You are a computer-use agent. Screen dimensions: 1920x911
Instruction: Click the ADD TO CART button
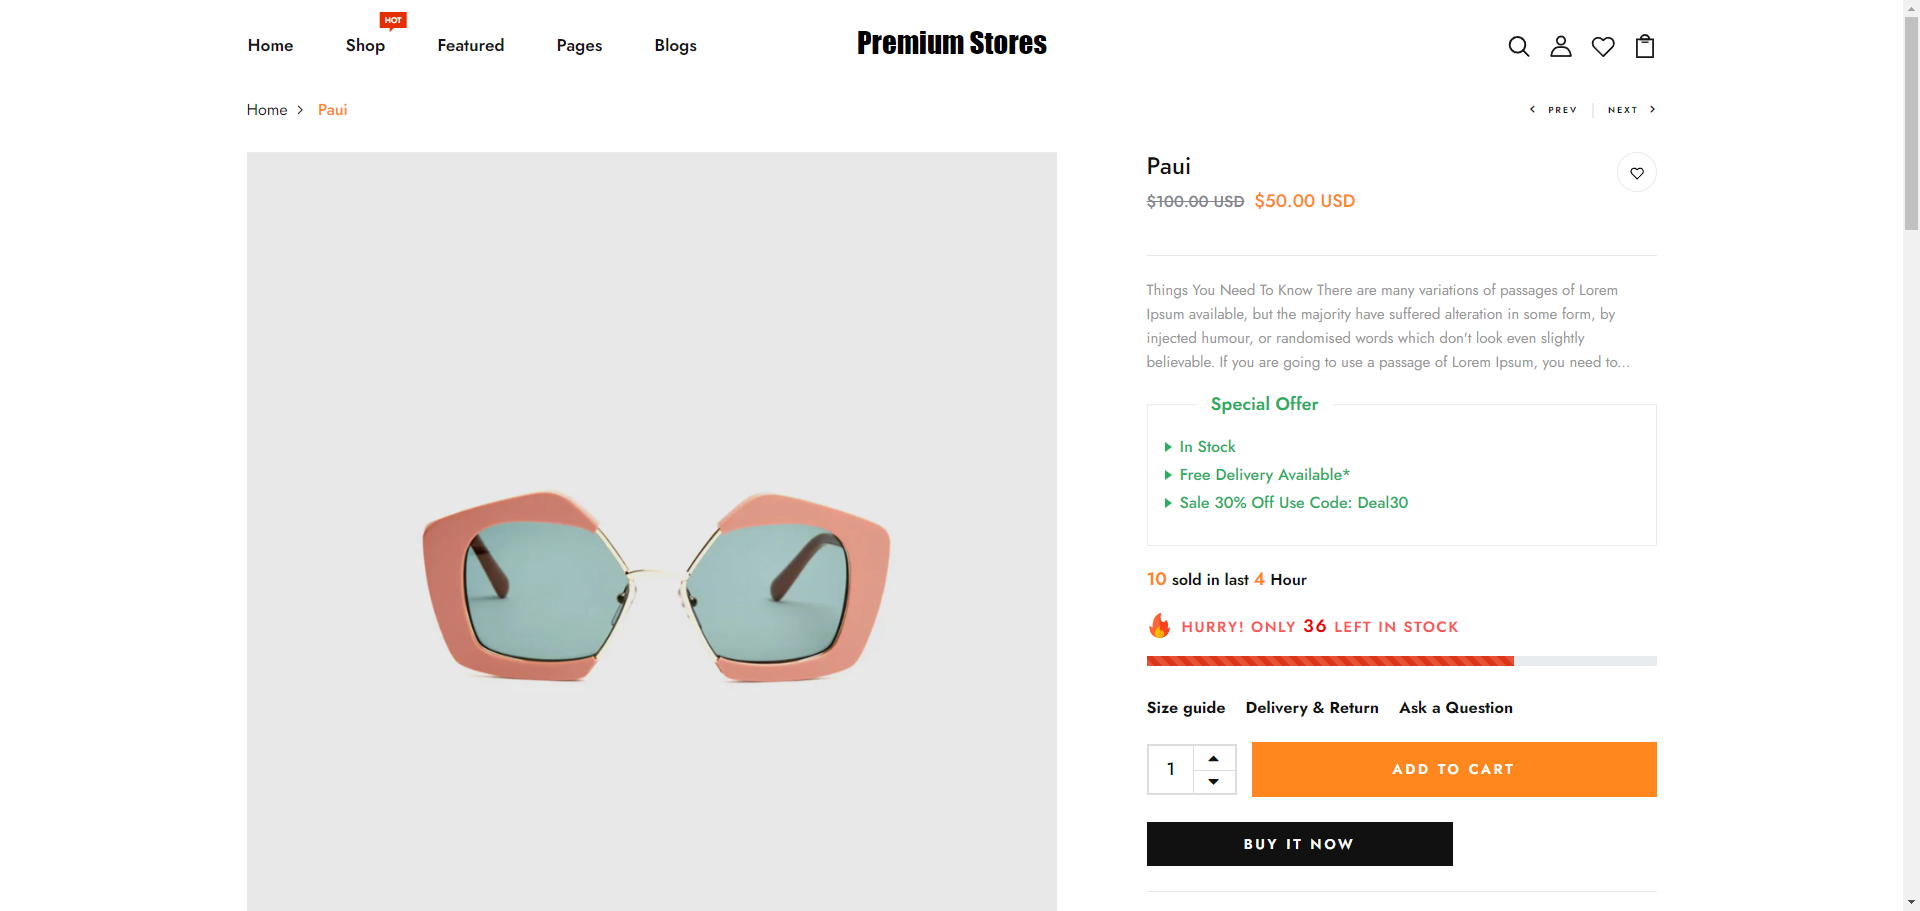pos(1453,769)
